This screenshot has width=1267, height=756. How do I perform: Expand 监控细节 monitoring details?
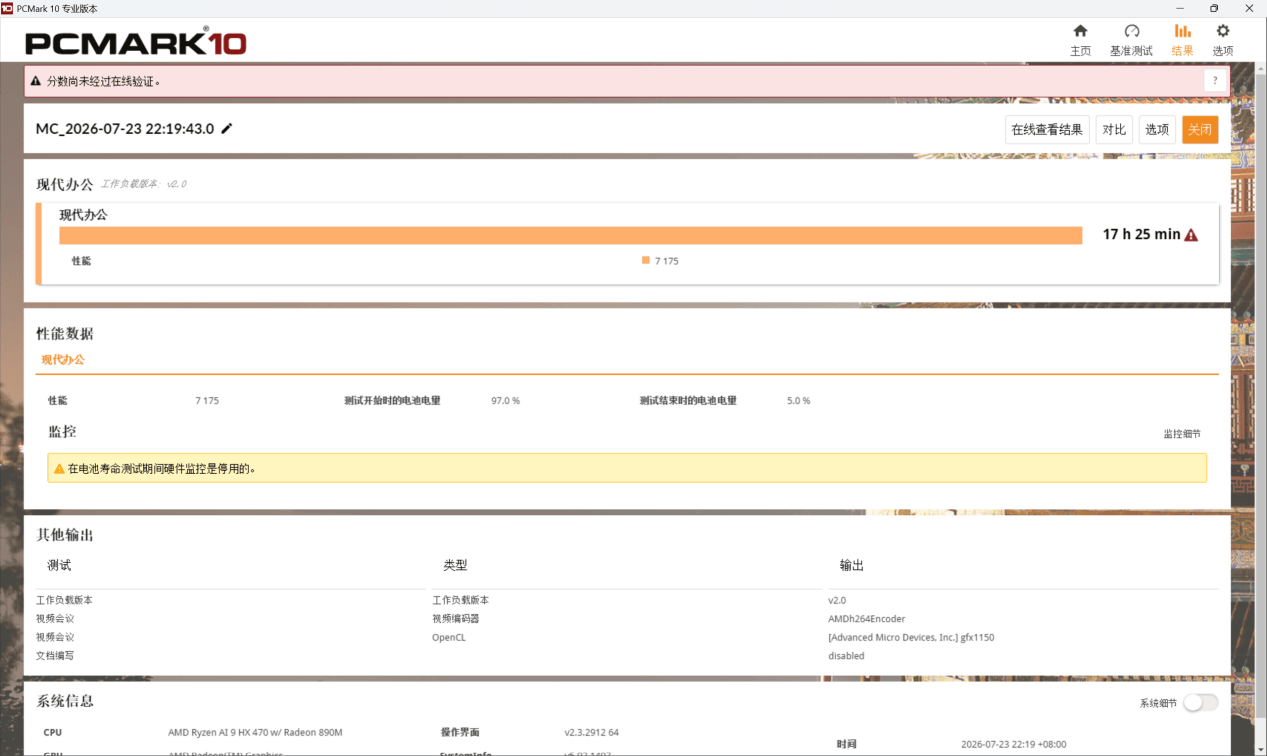(1181, 434)
